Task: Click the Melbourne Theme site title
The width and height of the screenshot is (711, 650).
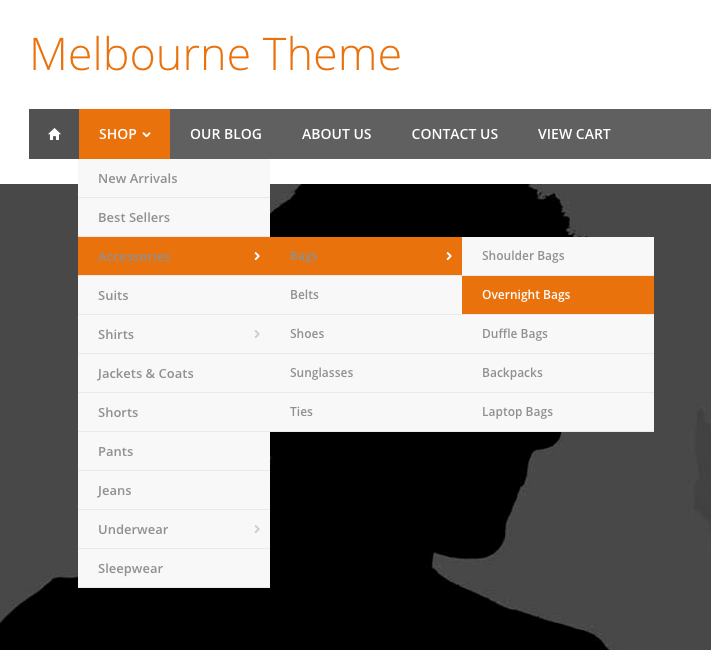Action: click(216, 54)
